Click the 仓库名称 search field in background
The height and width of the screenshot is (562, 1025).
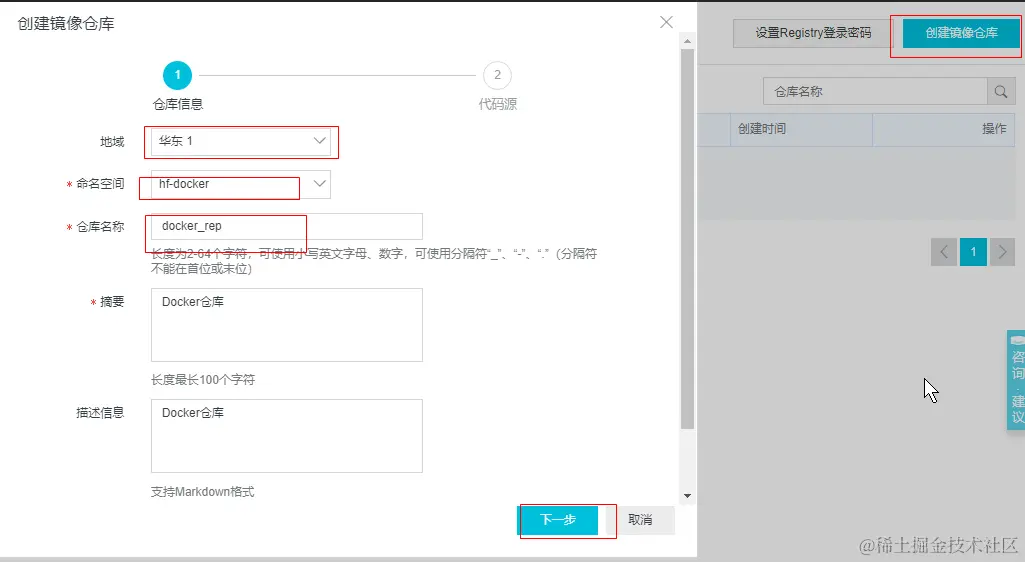(875, 91)
